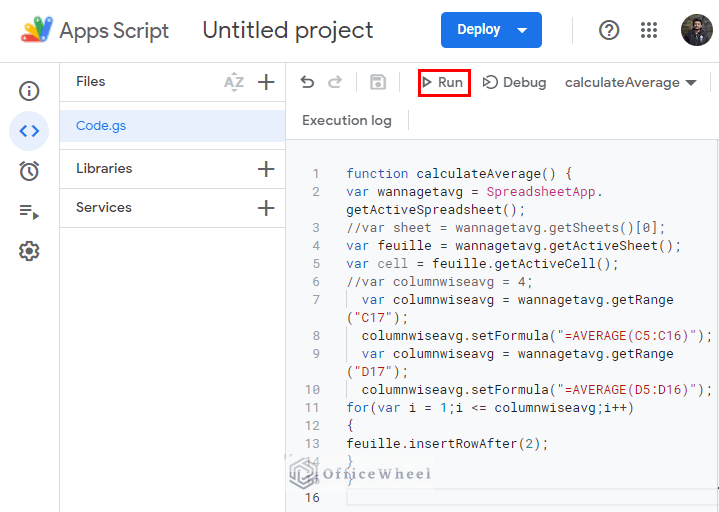Viewport: 719px width, 512px height.
Task: Open the Google apps grid launcher
Action: (x=649, y=30)
